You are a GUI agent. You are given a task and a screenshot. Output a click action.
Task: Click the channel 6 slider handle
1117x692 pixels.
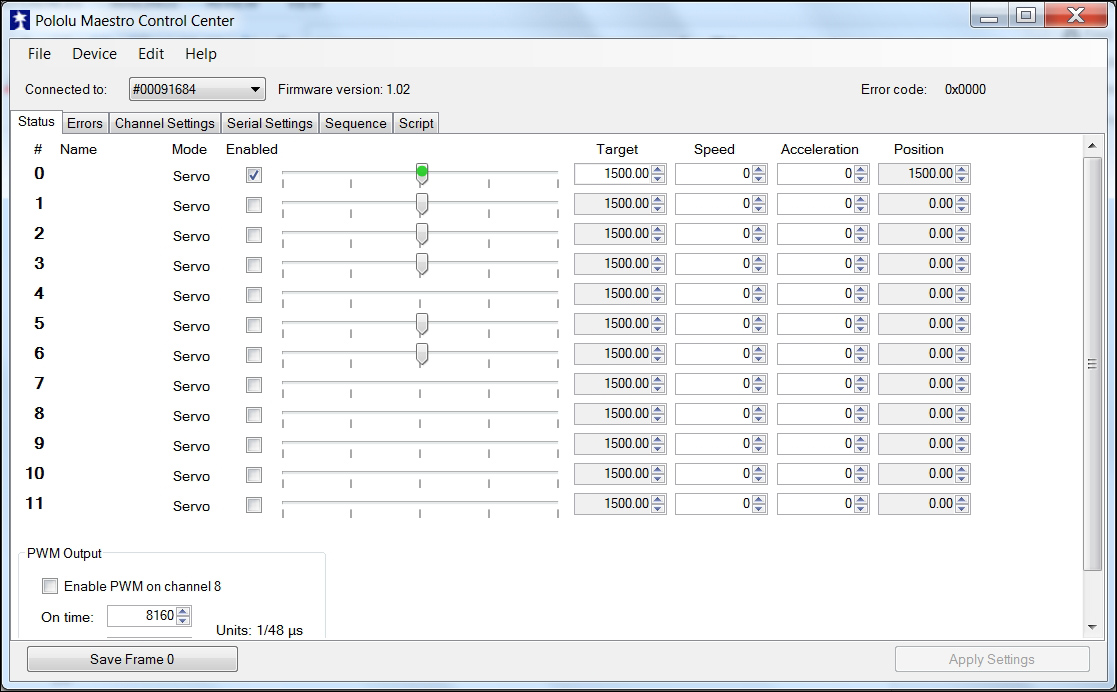tap(422, 353)
